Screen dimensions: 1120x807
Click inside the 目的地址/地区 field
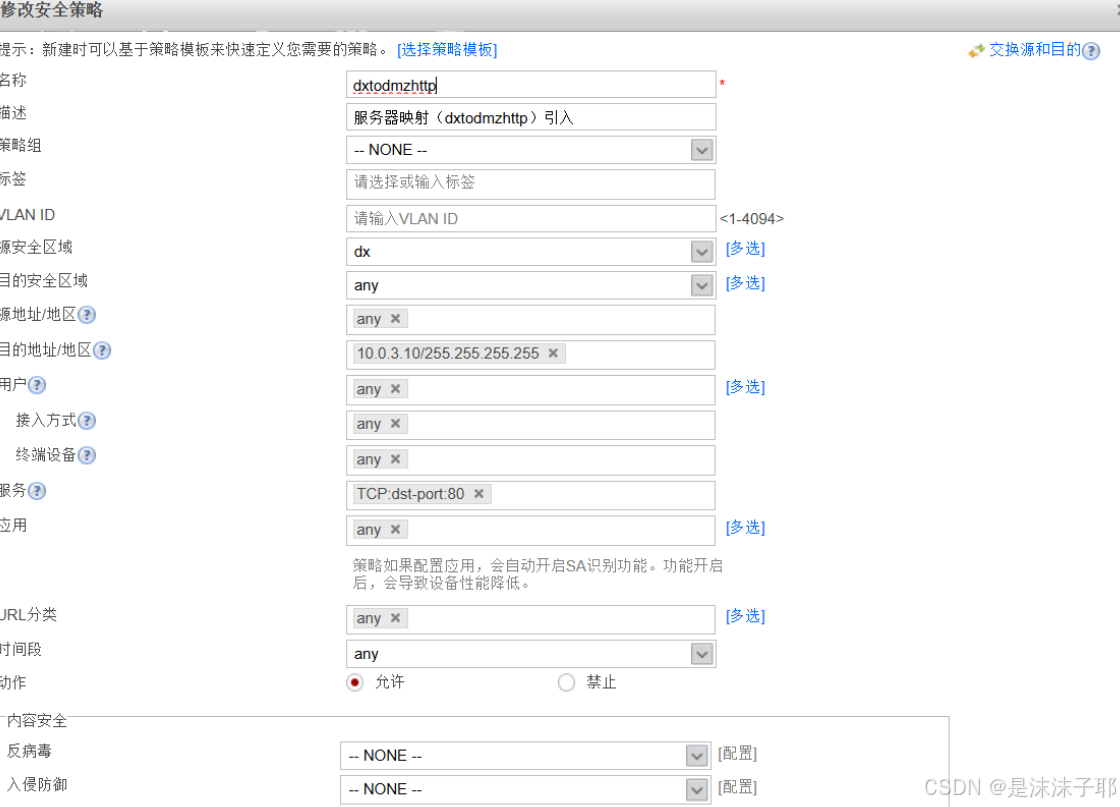(x=531, y=354)
